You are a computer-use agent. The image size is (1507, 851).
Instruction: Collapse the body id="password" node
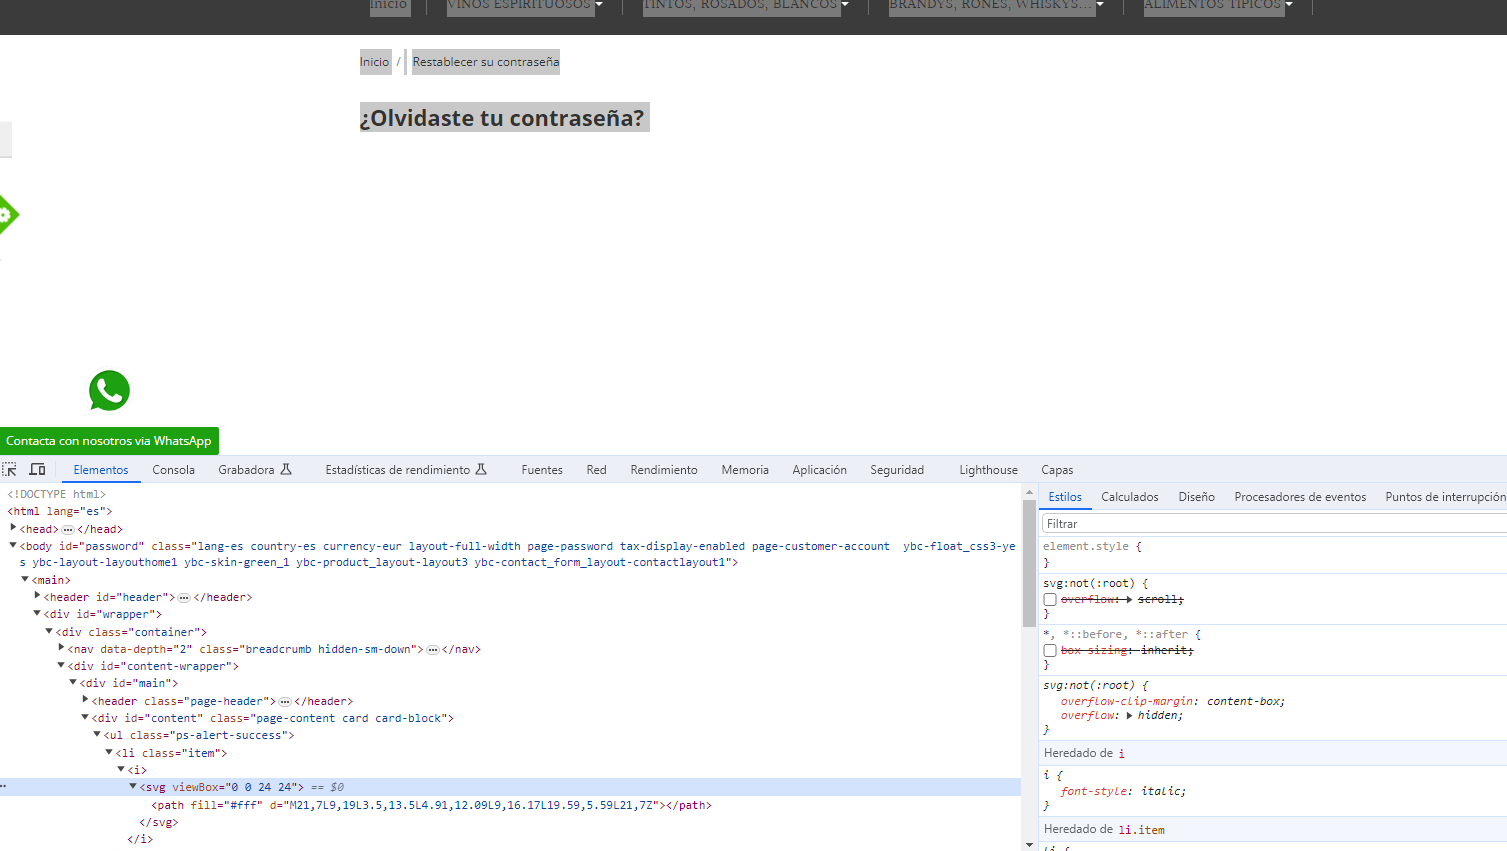[13, 546]
